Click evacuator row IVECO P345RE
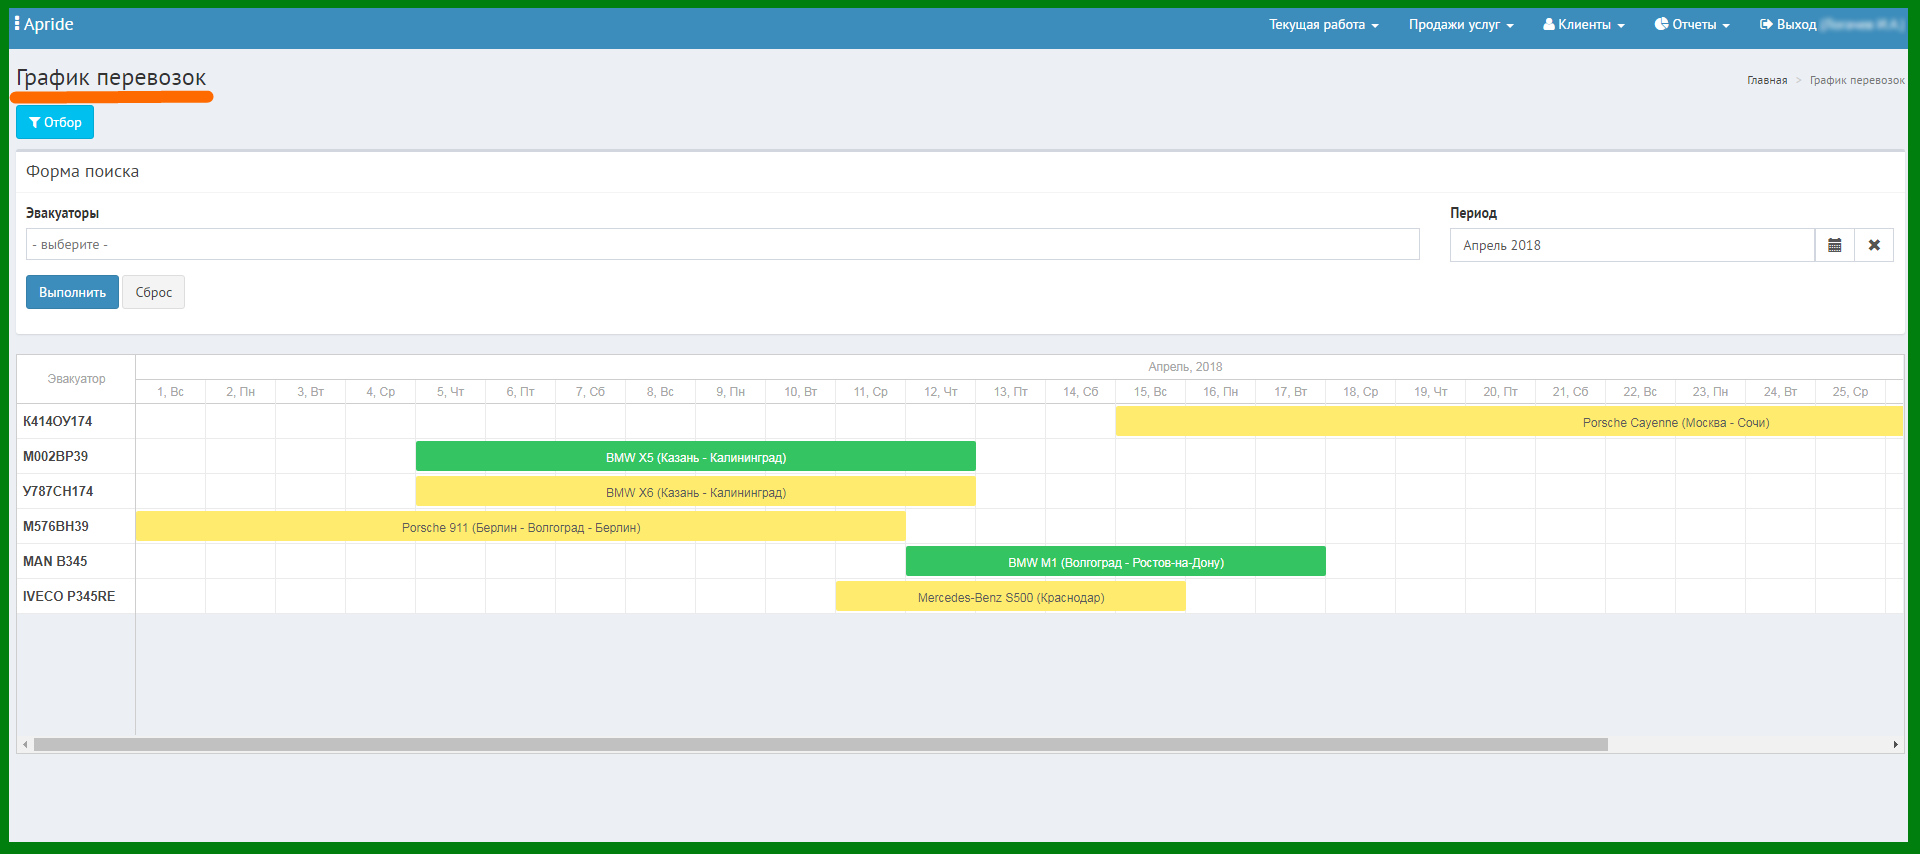1920x854 pixels. (x=76, y=596)
